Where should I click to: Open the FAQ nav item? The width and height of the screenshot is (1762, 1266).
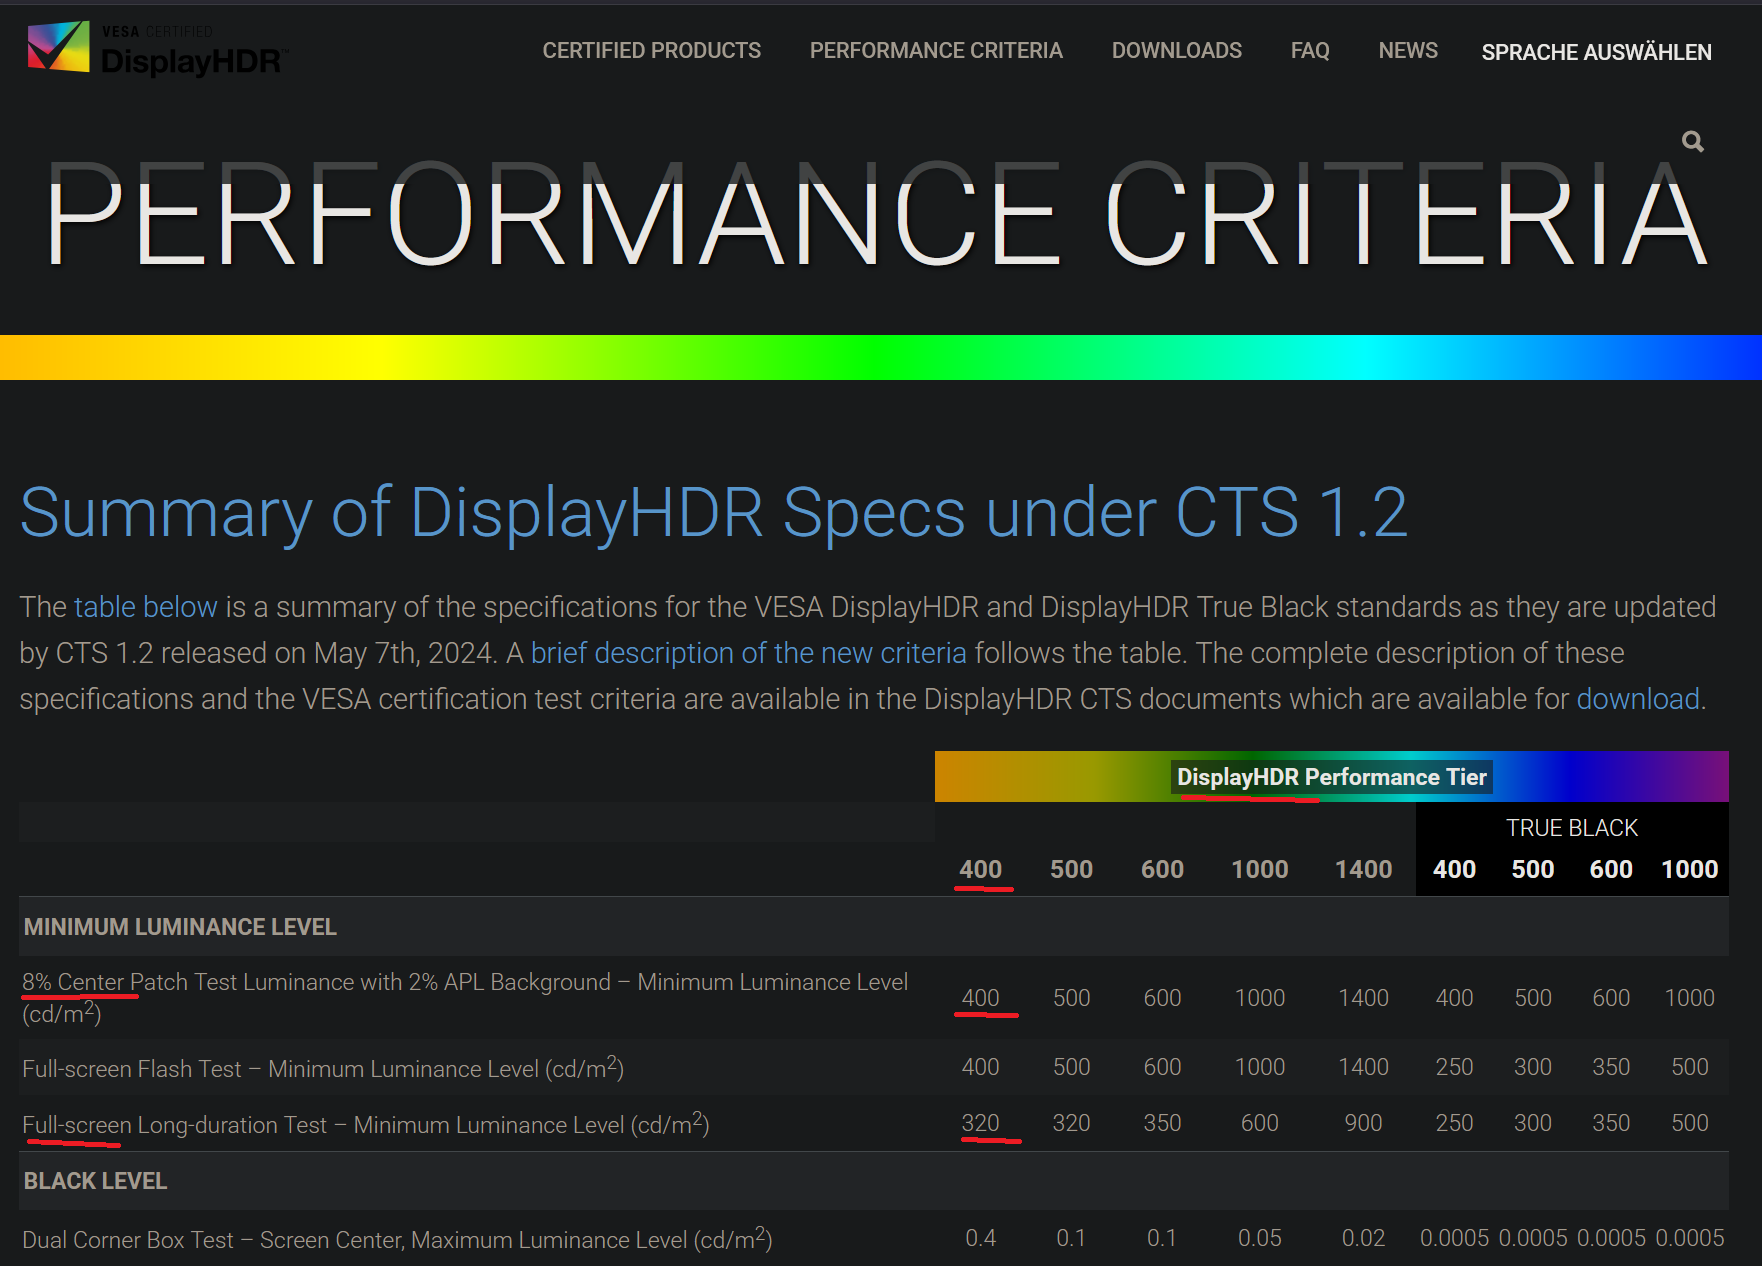click(1310, 50)
